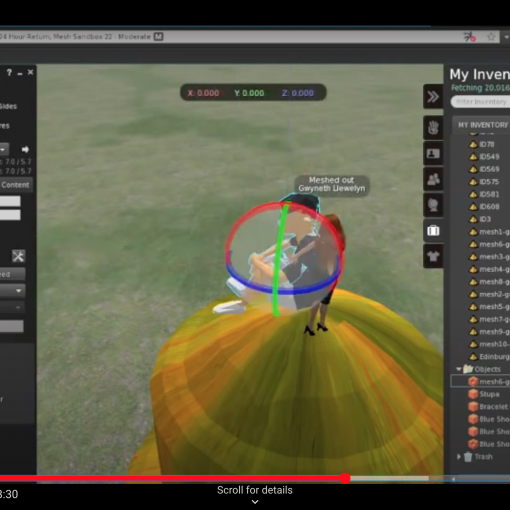510x510 pixels.
Task: Click the Z: 0.000 rotation readout
Action: point(298,93)
